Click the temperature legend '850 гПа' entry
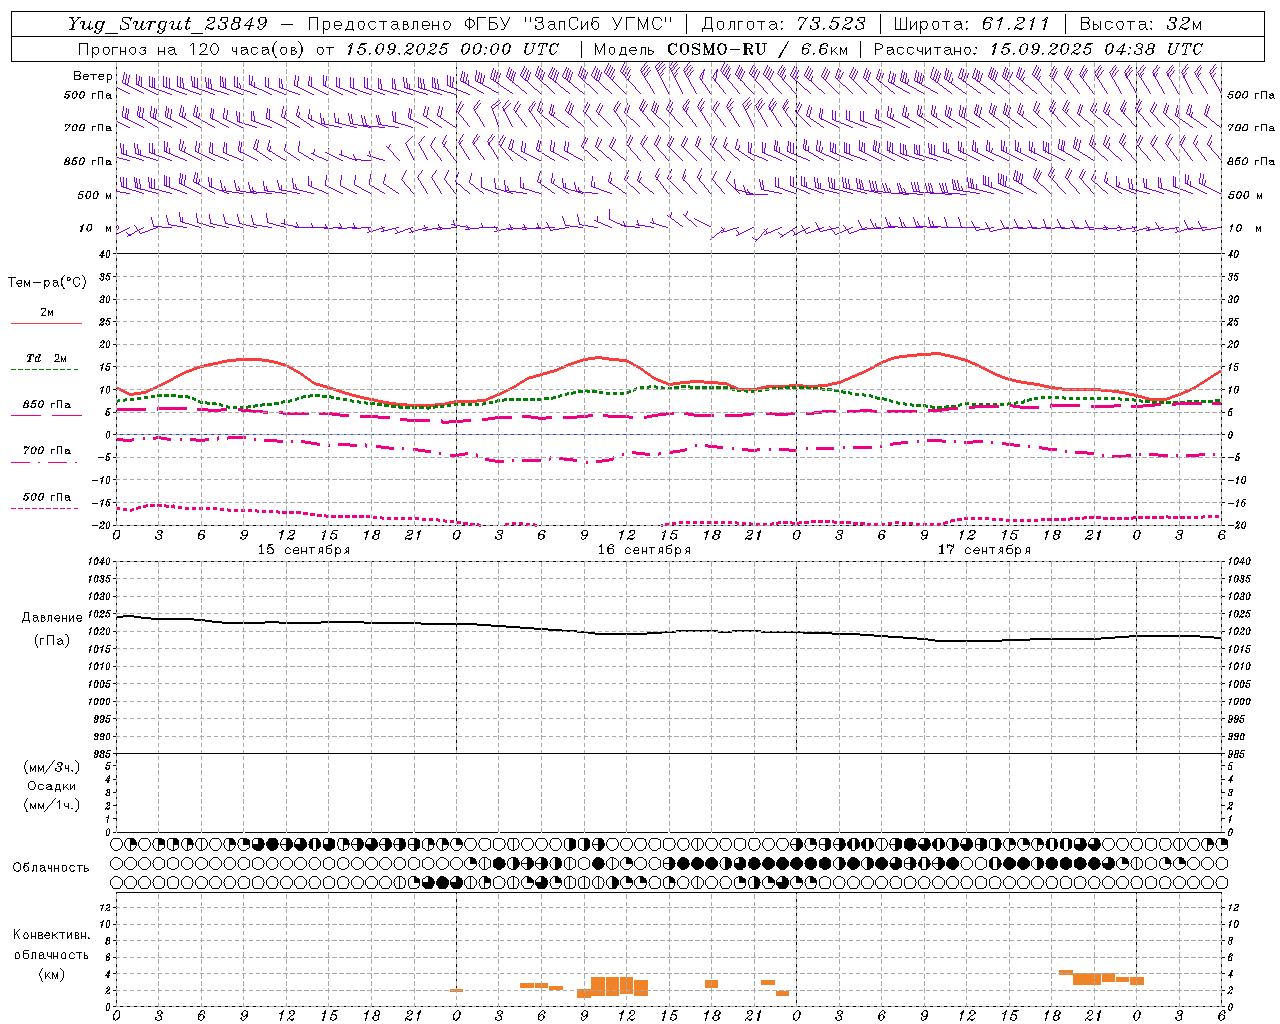 [x=47, y=405]
